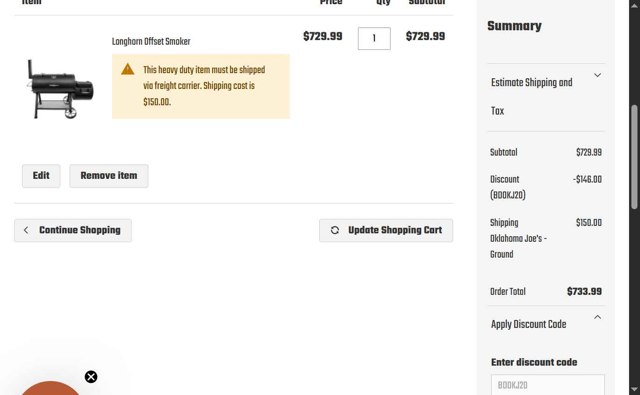Open the Longhorn Offset Smoker product link
Screen dimensions: 640x395
pyautogui.click(x=151, y=42)
